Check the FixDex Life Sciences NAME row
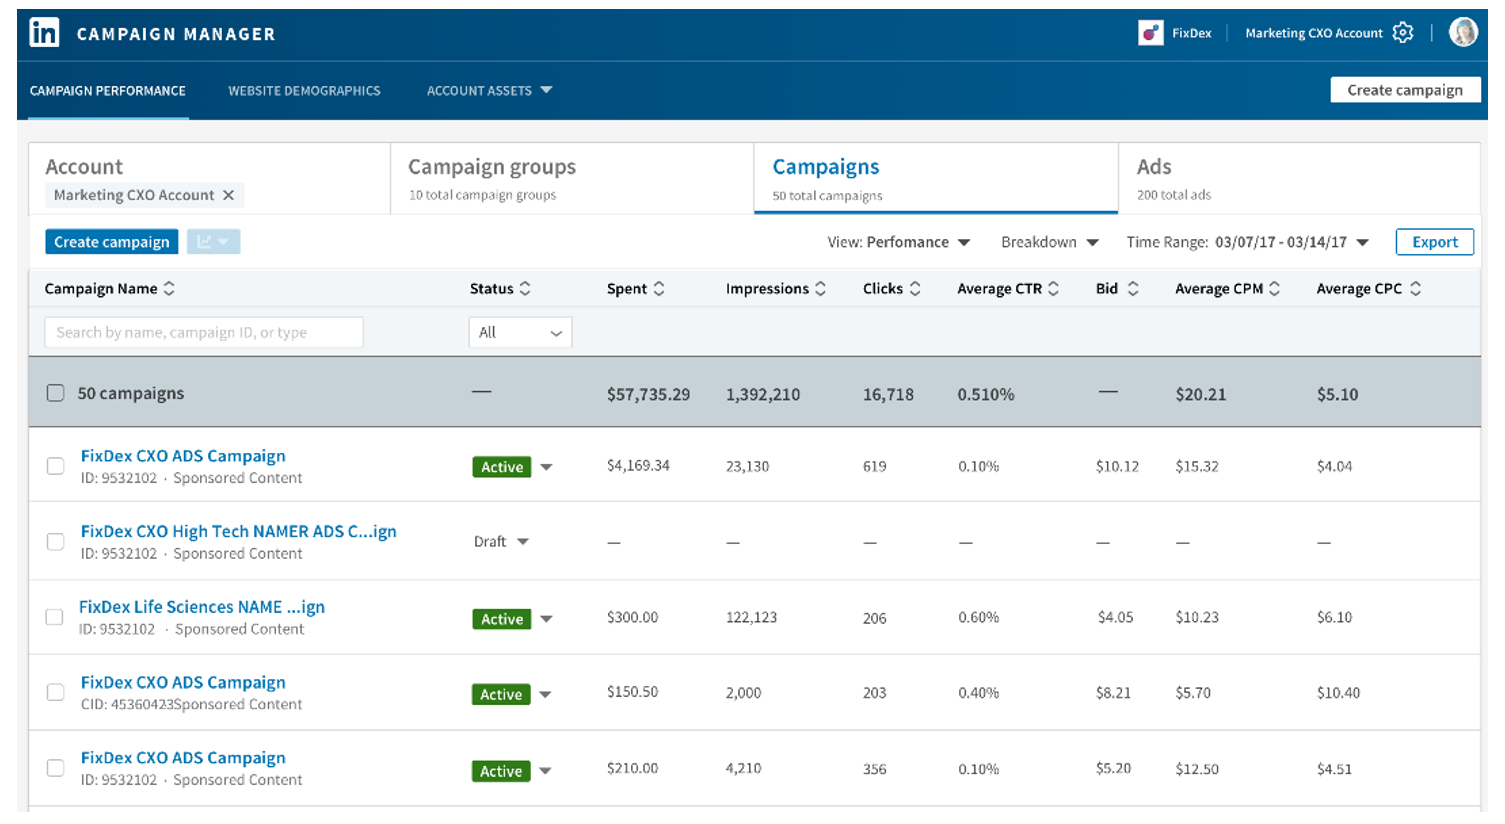Image resolution: width=1505 pixels, height=824 pixels. [x=55, y=617]
